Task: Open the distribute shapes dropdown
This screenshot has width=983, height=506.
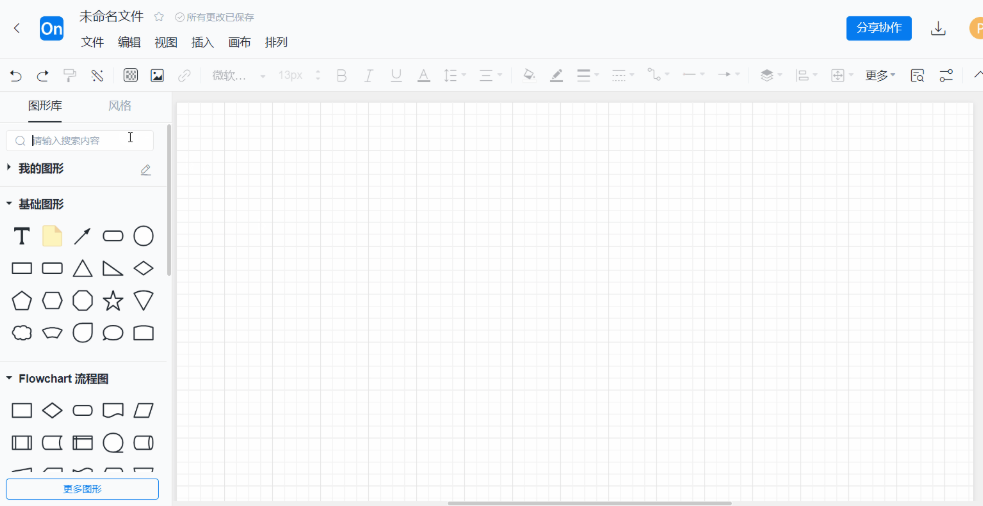Action: [x=842, y=76]
